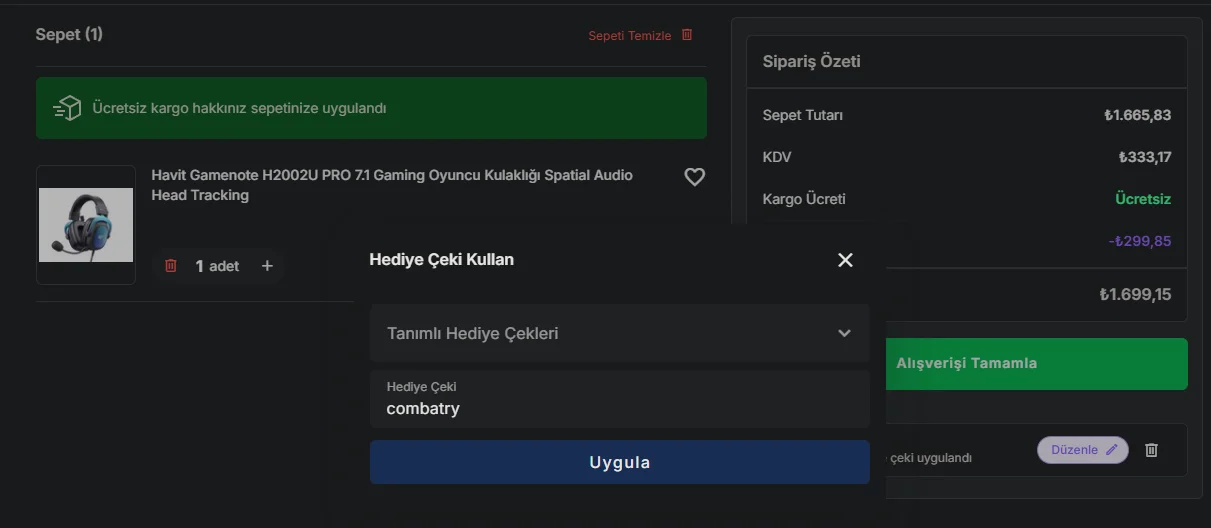This screenshot has width=1211, height=528.
Task: Click the 1 adet quantity label
Action: point(217,266)
